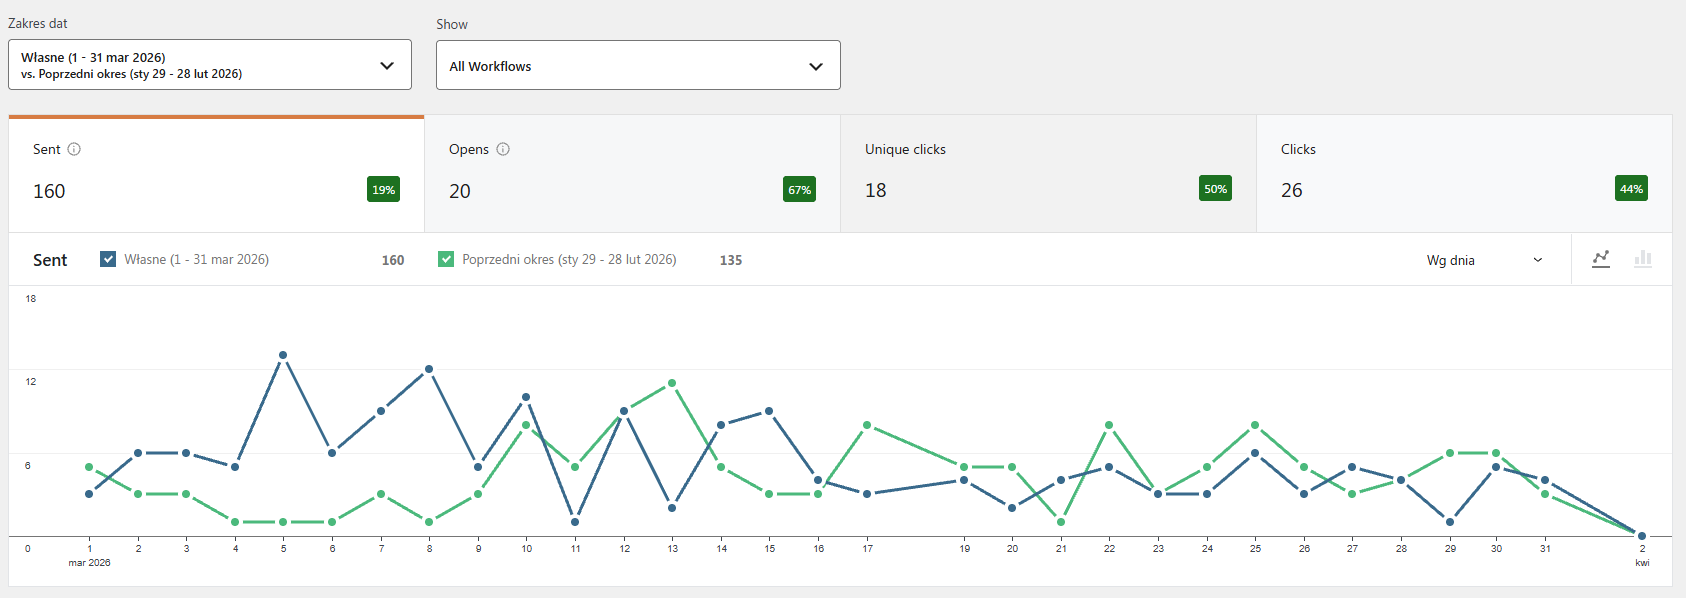Click the Własne (1 - 31 mar 2026) legend label
Image resolution: width=1686 pixels, height=598 pixels.
point(197,259)
